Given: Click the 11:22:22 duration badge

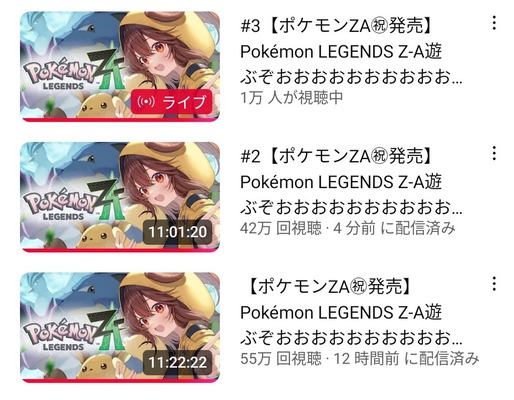Looking at the screenshot, I should 178,362.
